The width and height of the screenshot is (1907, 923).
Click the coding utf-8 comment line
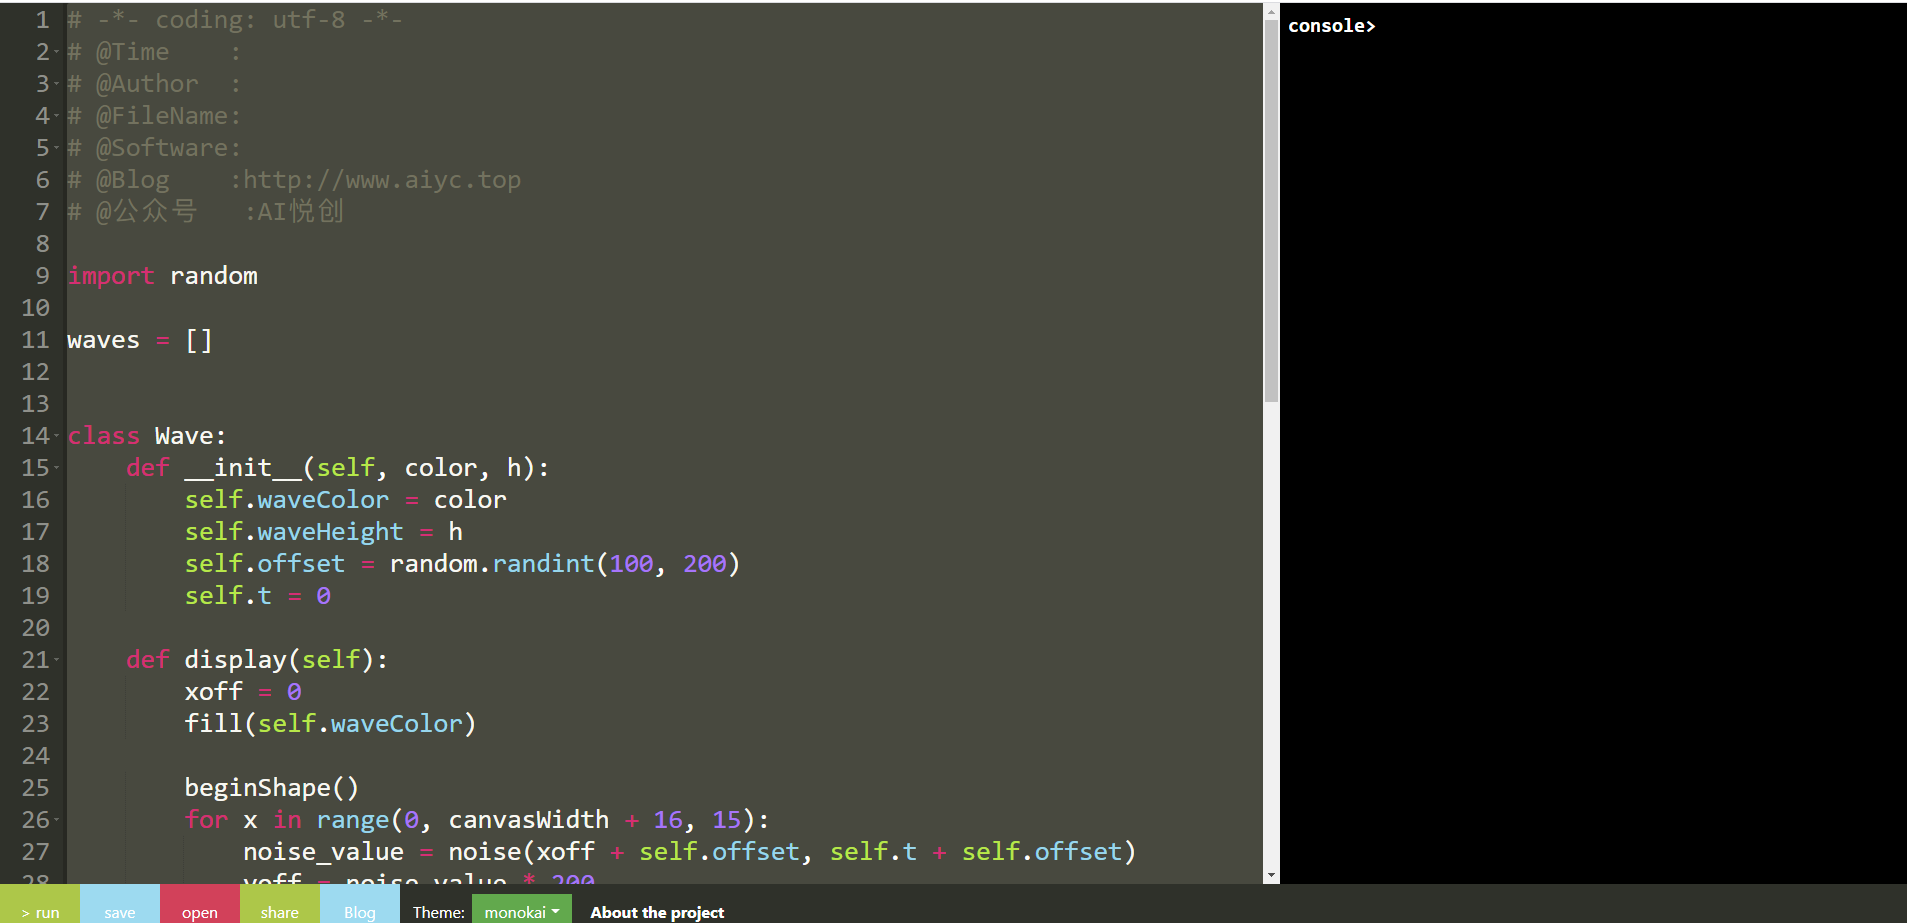(235, 20)
